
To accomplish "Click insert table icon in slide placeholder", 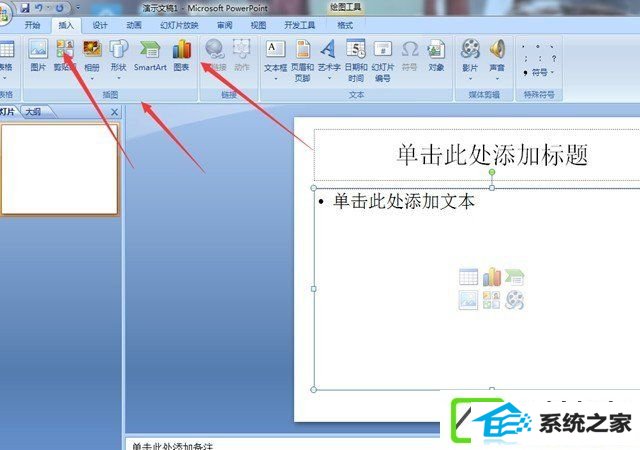I will point(468,277).
